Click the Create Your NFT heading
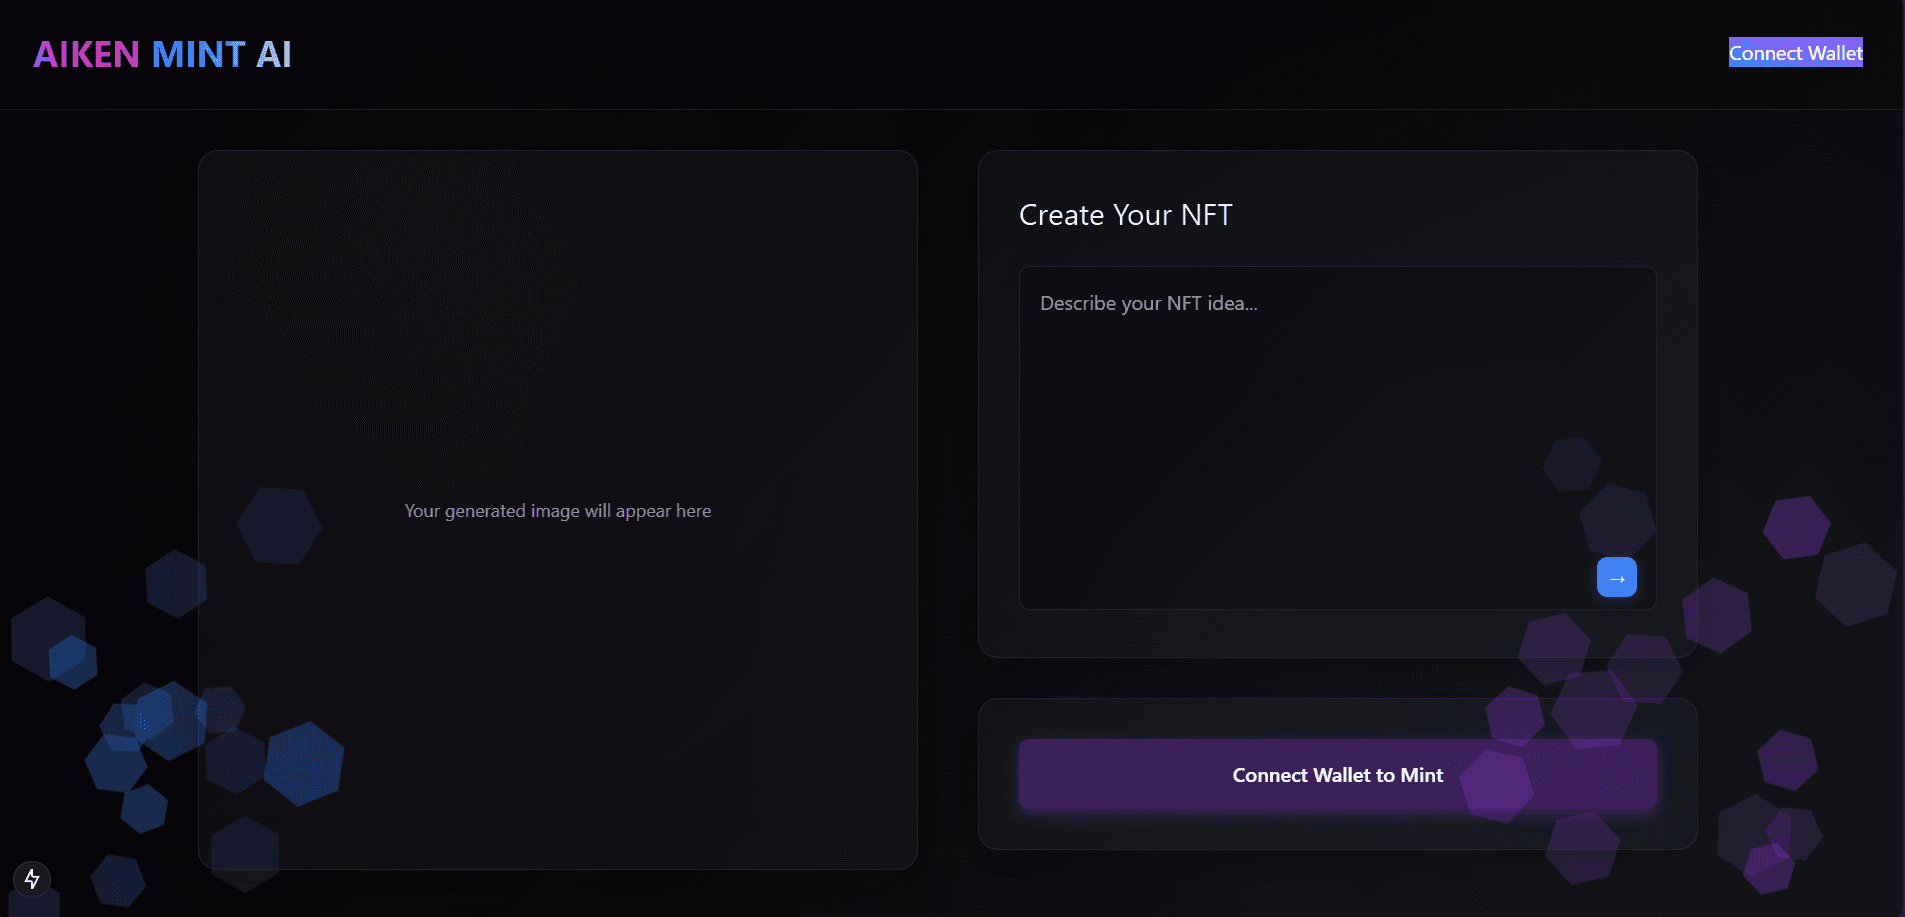The height and width of the screenshot is (917, 1905). [1125, 215]
